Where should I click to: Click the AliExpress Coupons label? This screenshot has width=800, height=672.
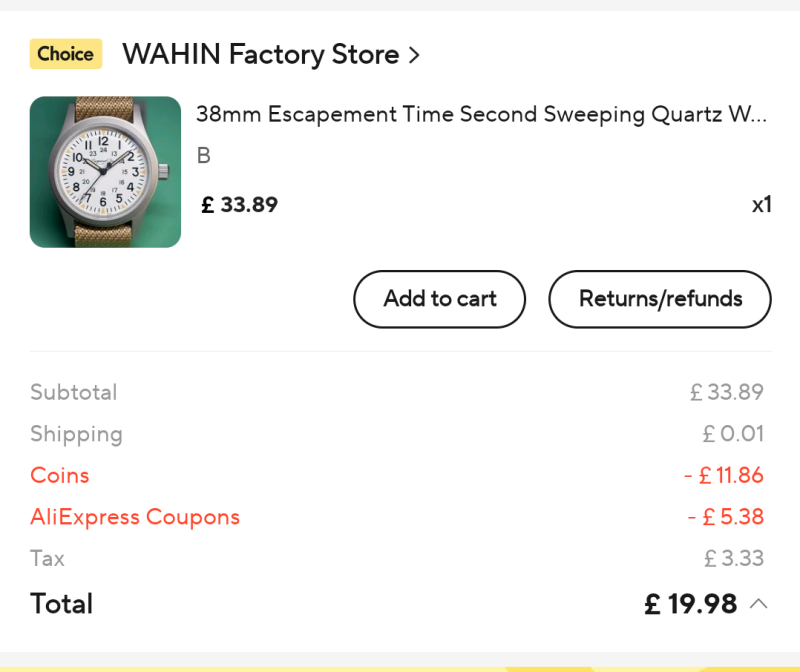tap(135, 517)
